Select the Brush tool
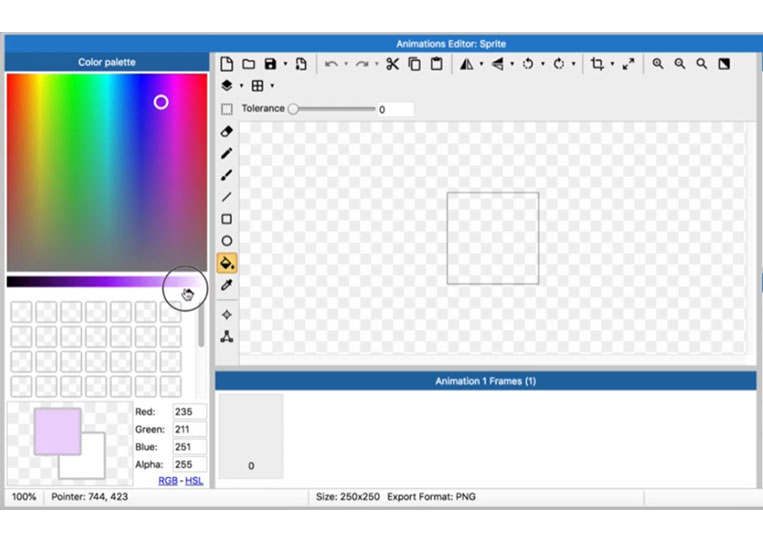The image size is (763, 541). [227, 175]
